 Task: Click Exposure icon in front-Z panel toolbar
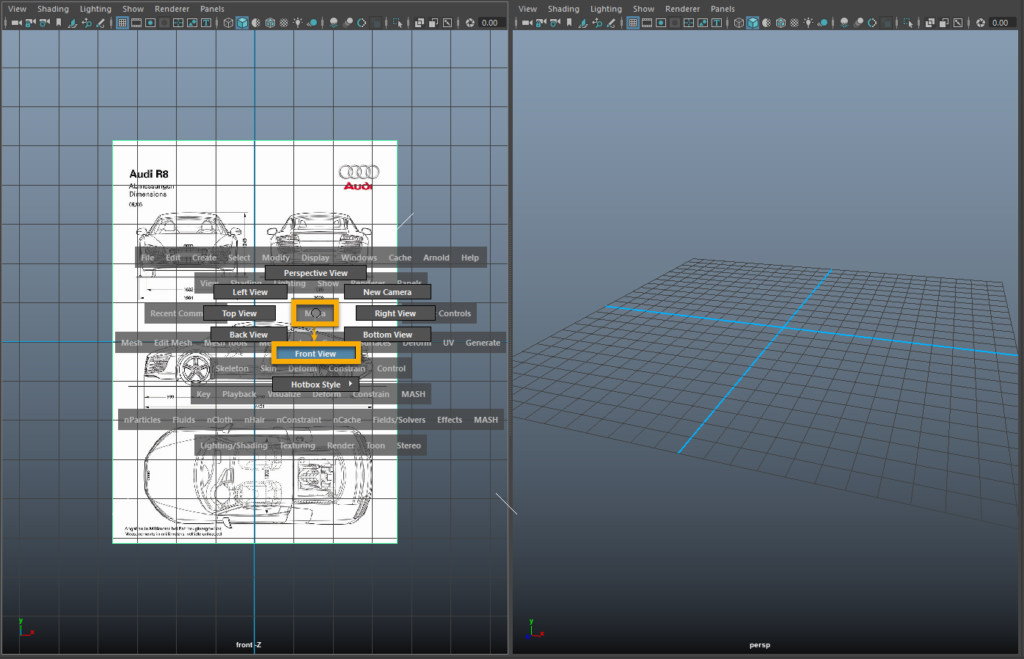(470, 23)
